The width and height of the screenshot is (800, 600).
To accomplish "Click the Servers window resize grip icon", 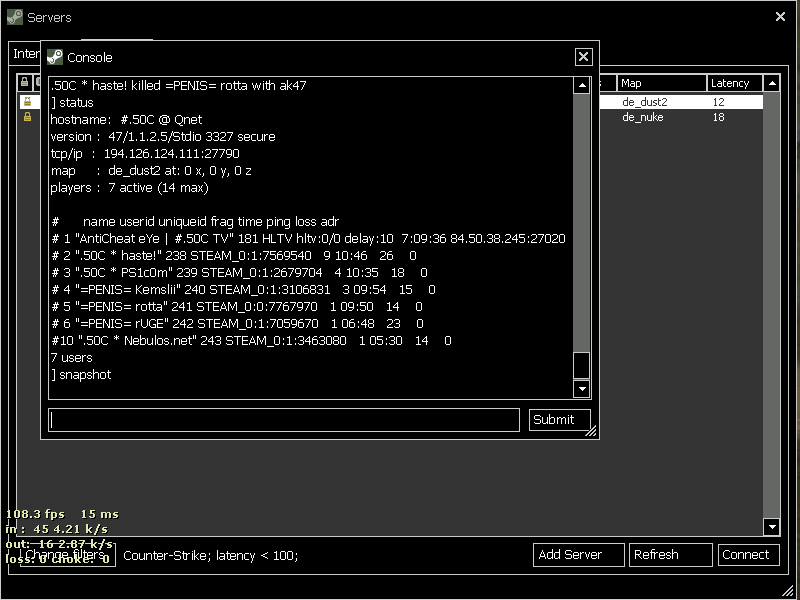I will click(x=788, y=589).
